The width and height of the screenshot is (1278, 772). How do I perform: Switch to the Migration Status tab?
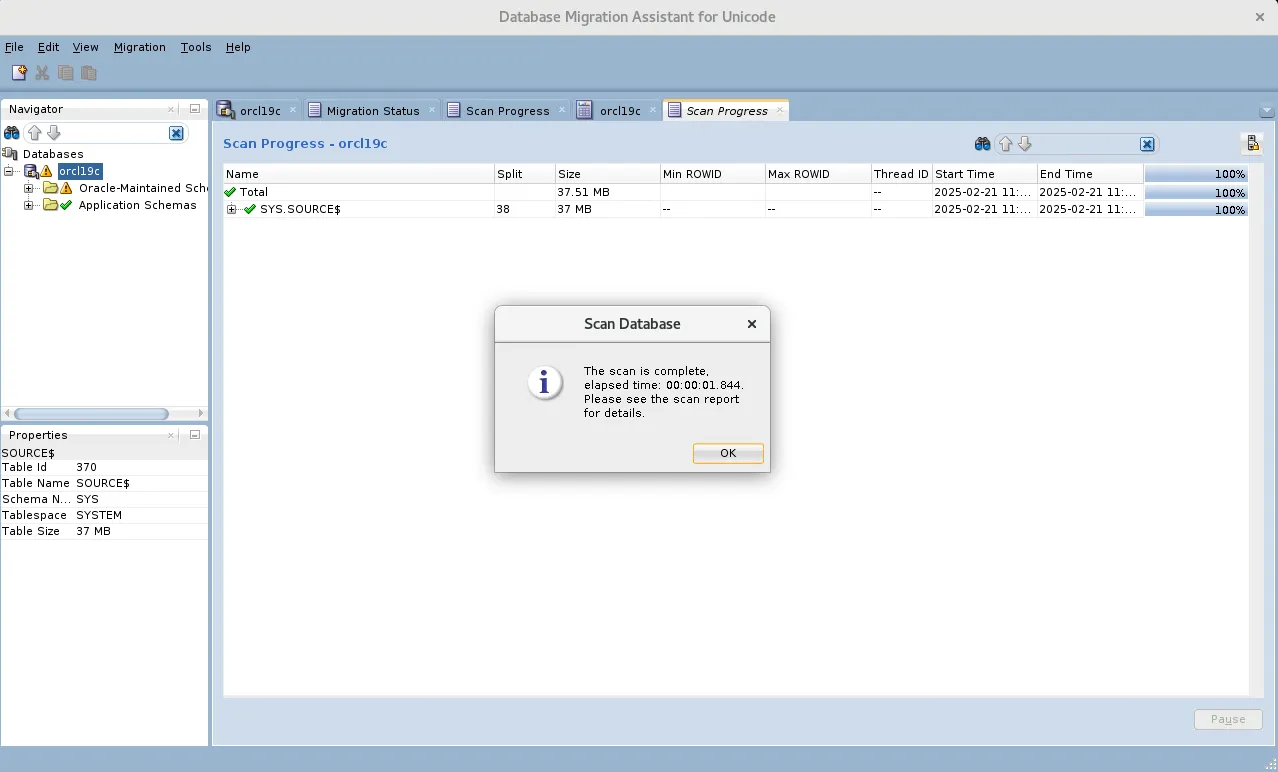point(372,111)
